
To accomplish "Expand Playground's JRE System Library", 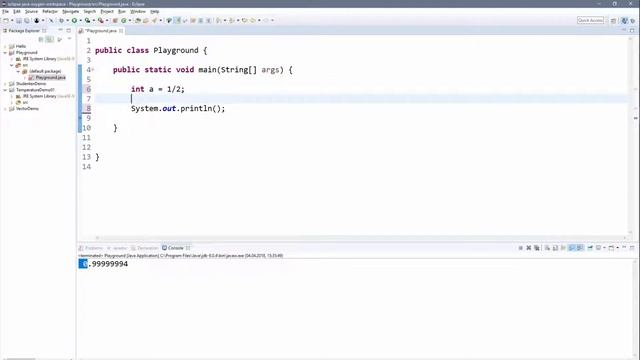I will [x=12, y=59].
